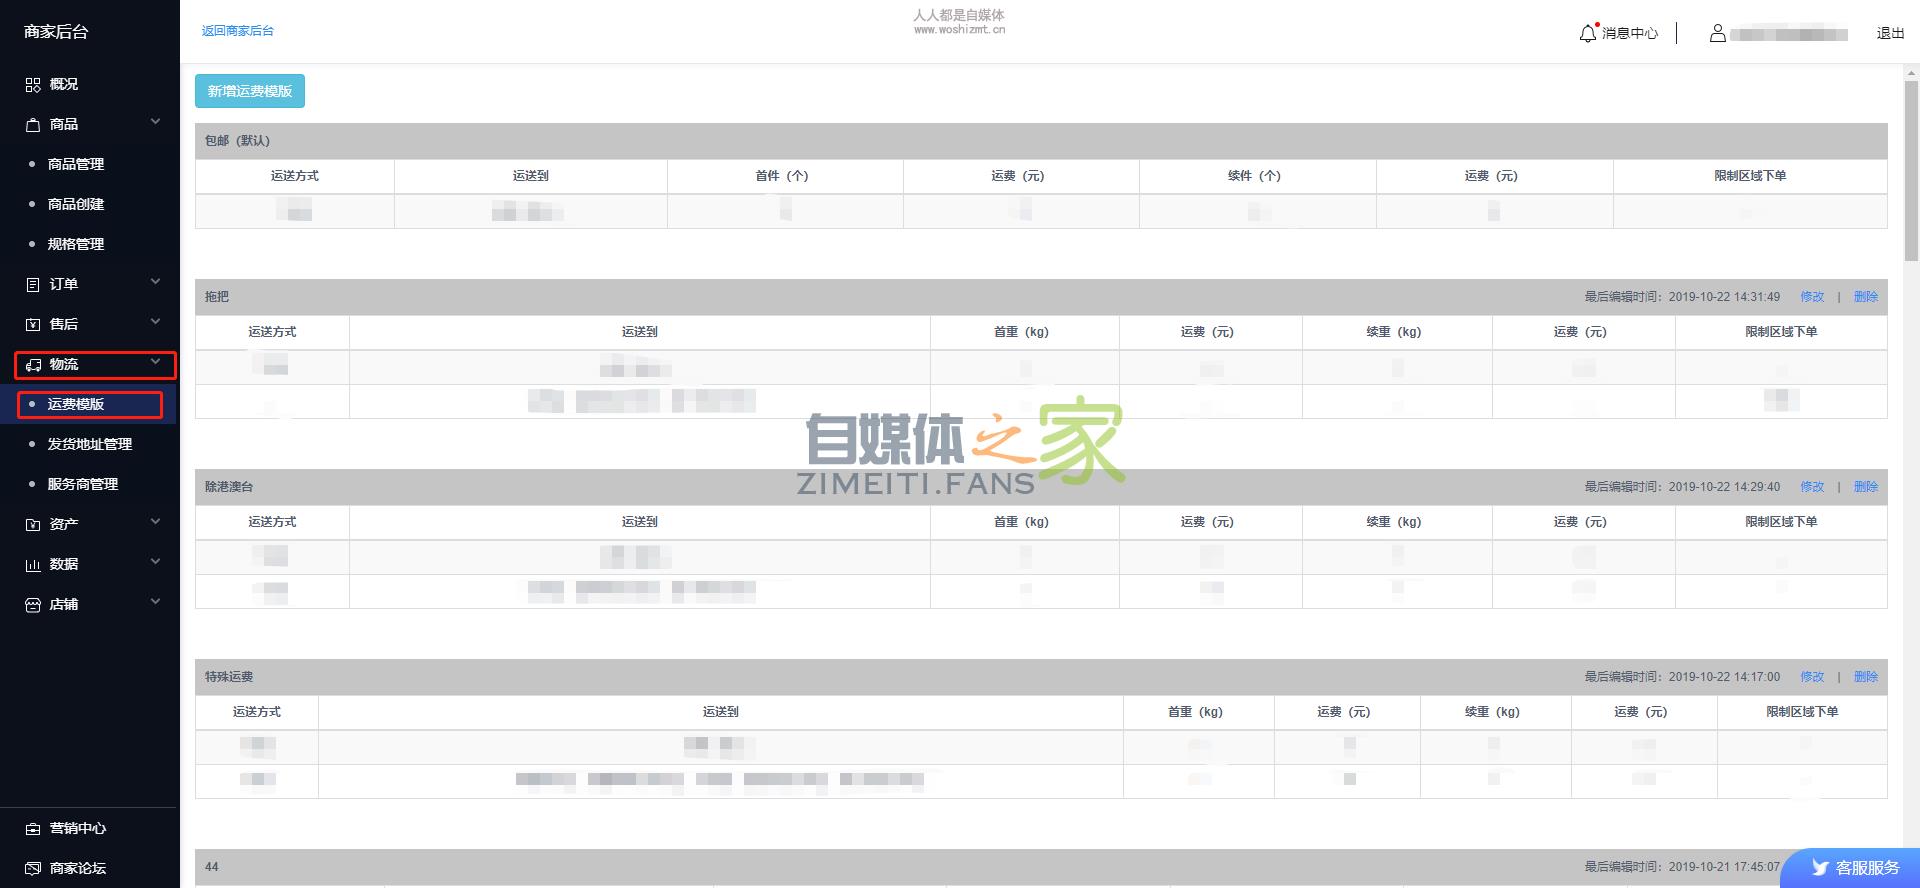
Task: Click the 订单 order list icon
Action: (33, 285)
